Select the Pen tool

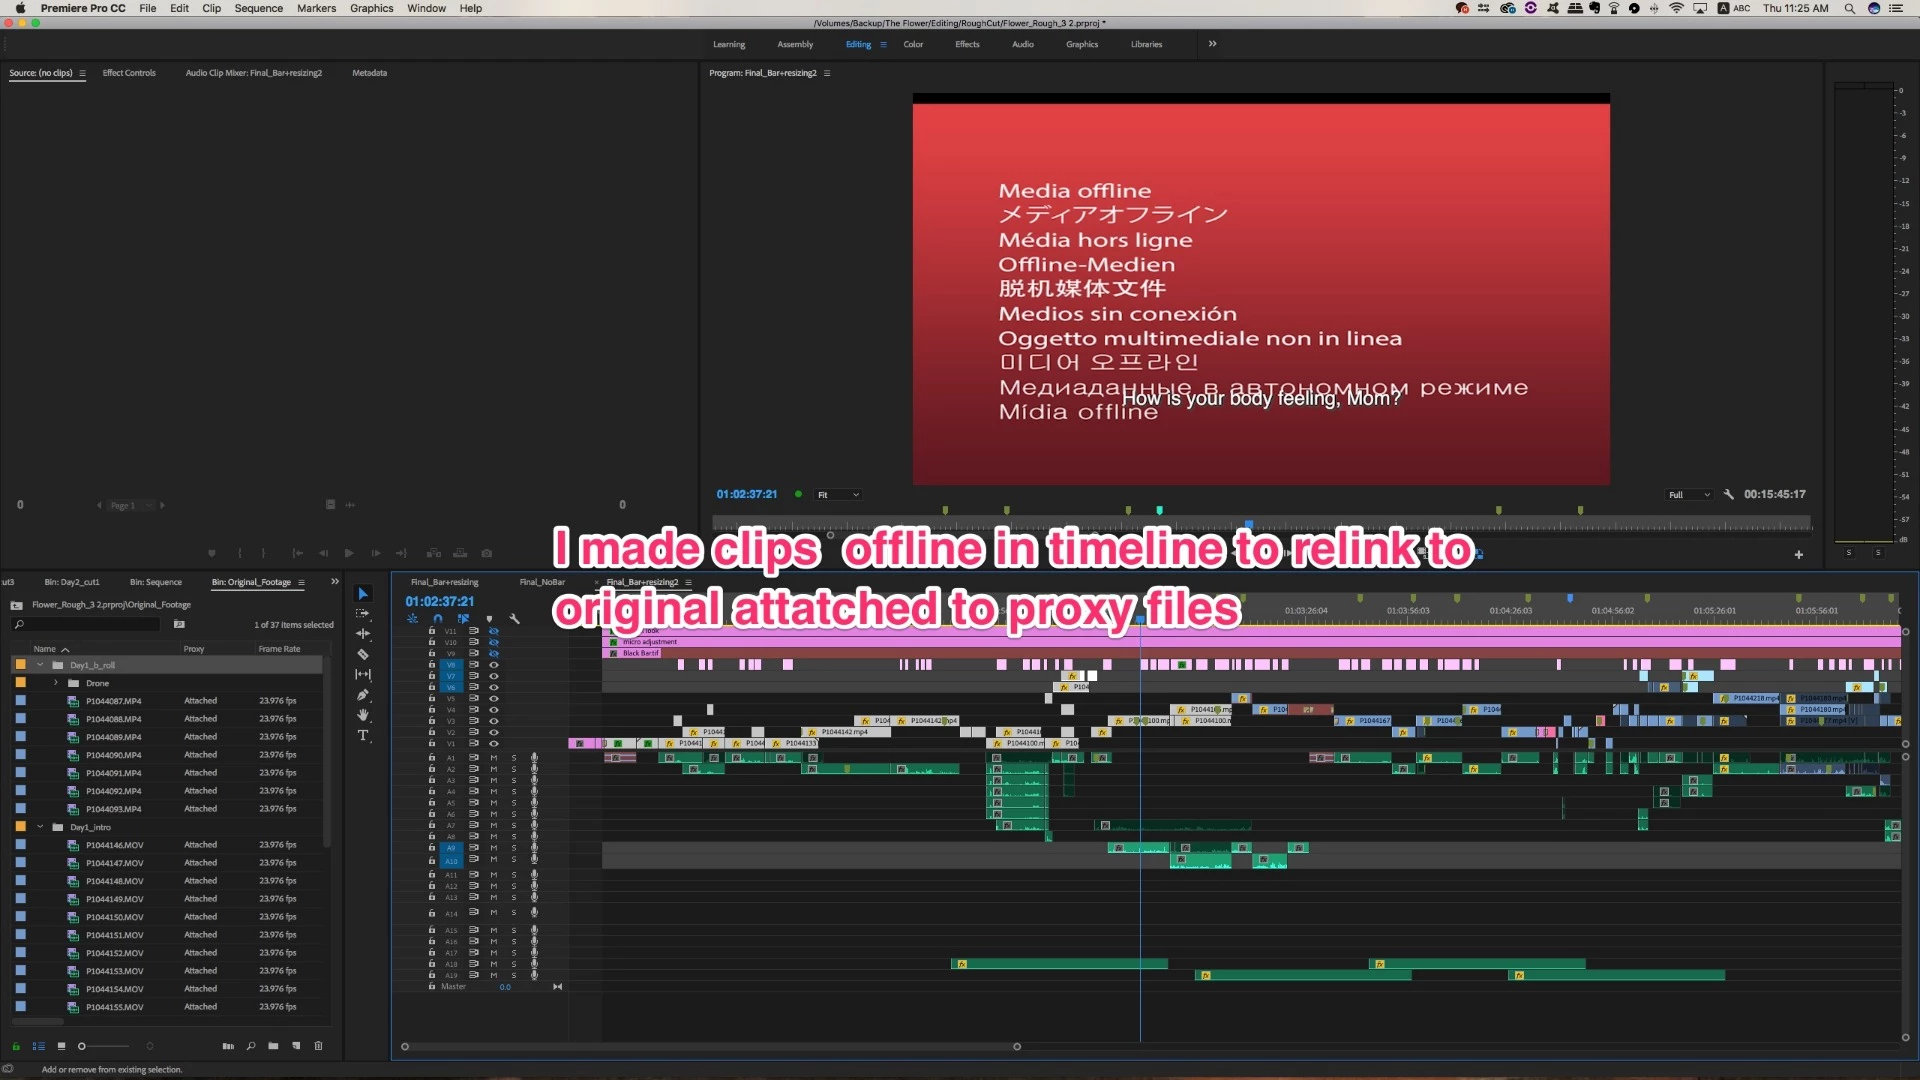click(363, 695)
